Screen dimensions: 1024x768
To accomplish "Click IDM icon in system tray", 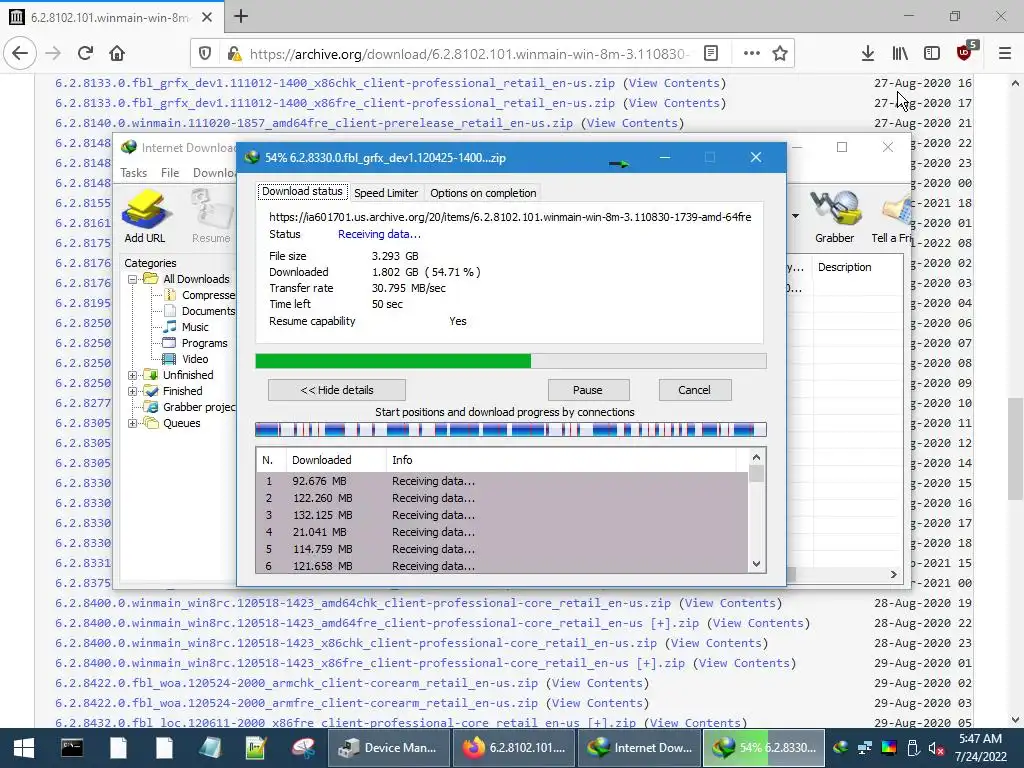I will (x=840, y=748).
